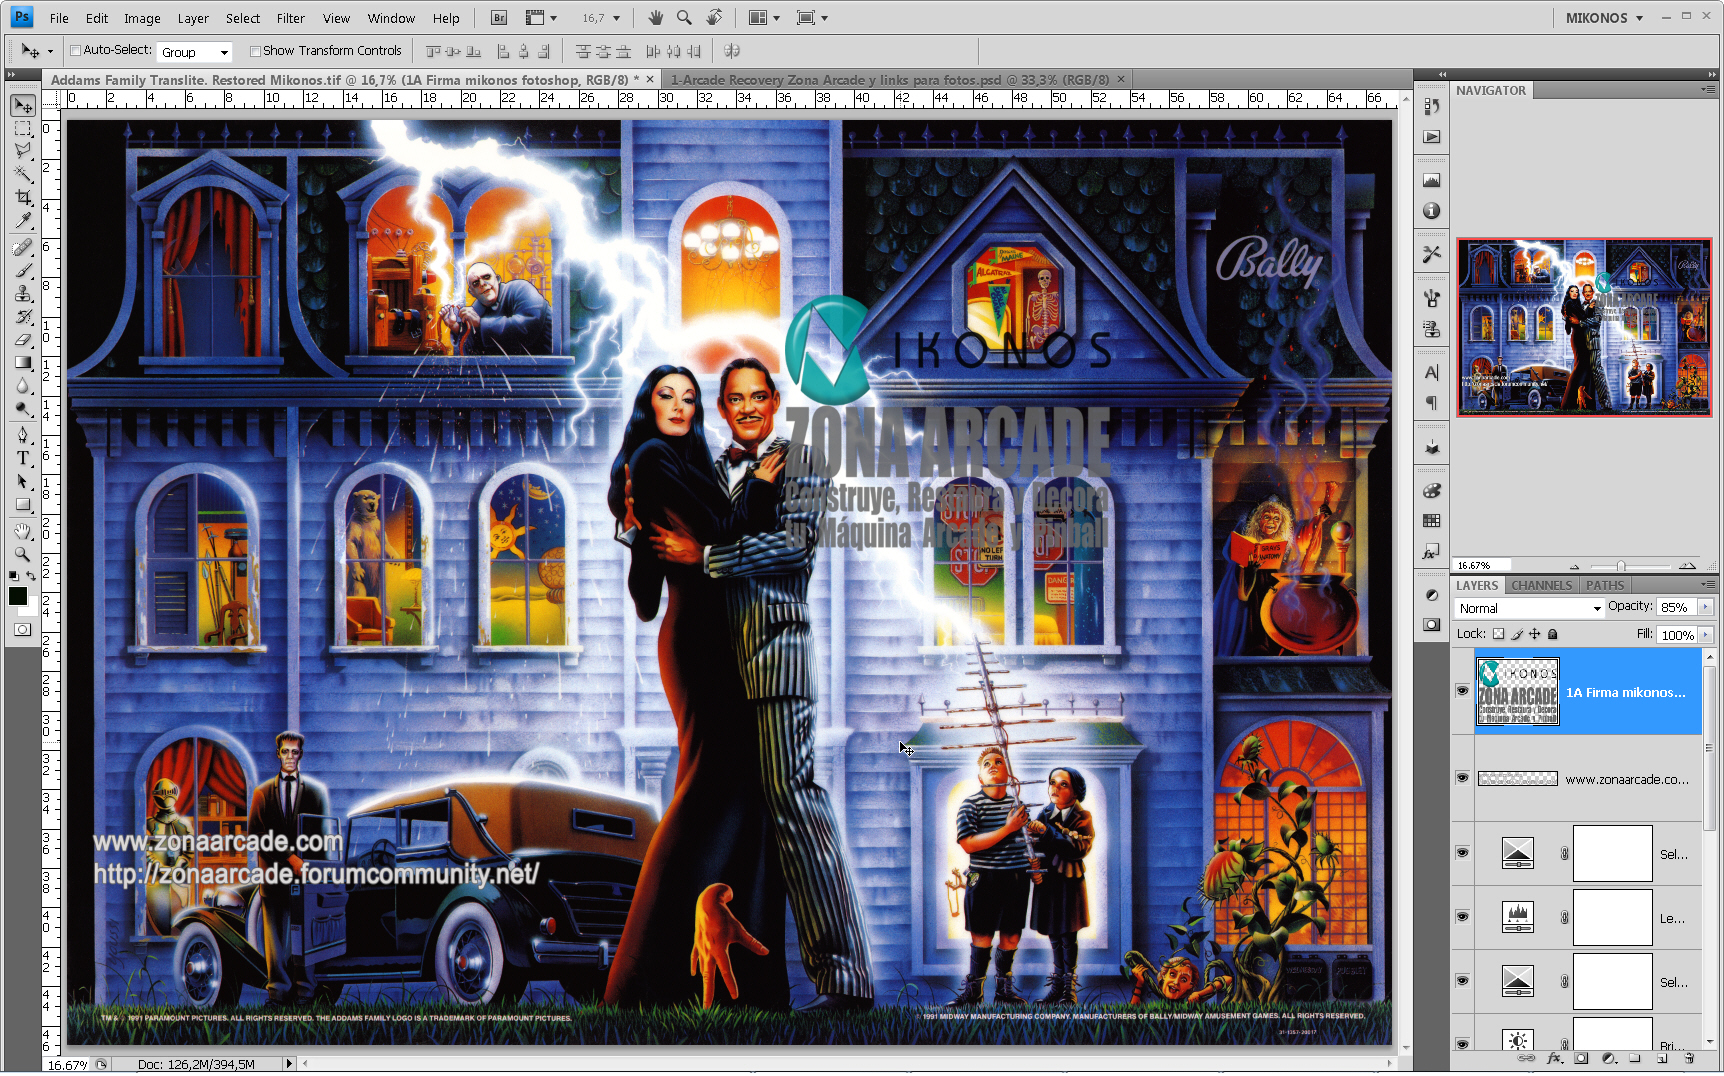Select the Clone Stamp tool
This screenshot has width=1724, height=1076.
coord(23,293)
